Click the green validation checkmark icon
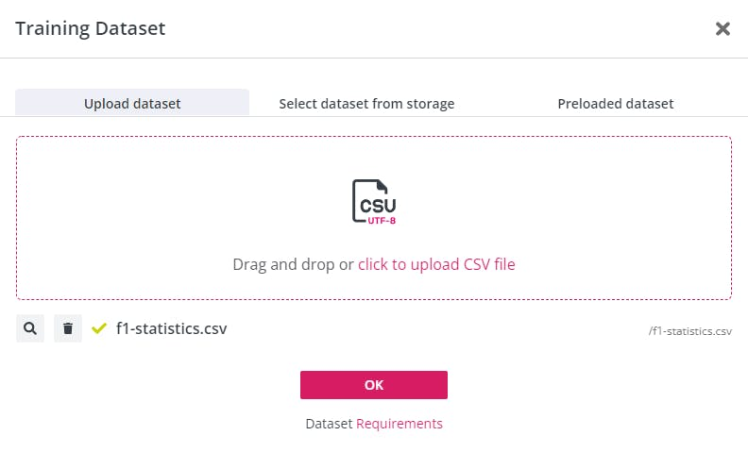This screenshot has width=748, height=469. (x=99, y=328)
